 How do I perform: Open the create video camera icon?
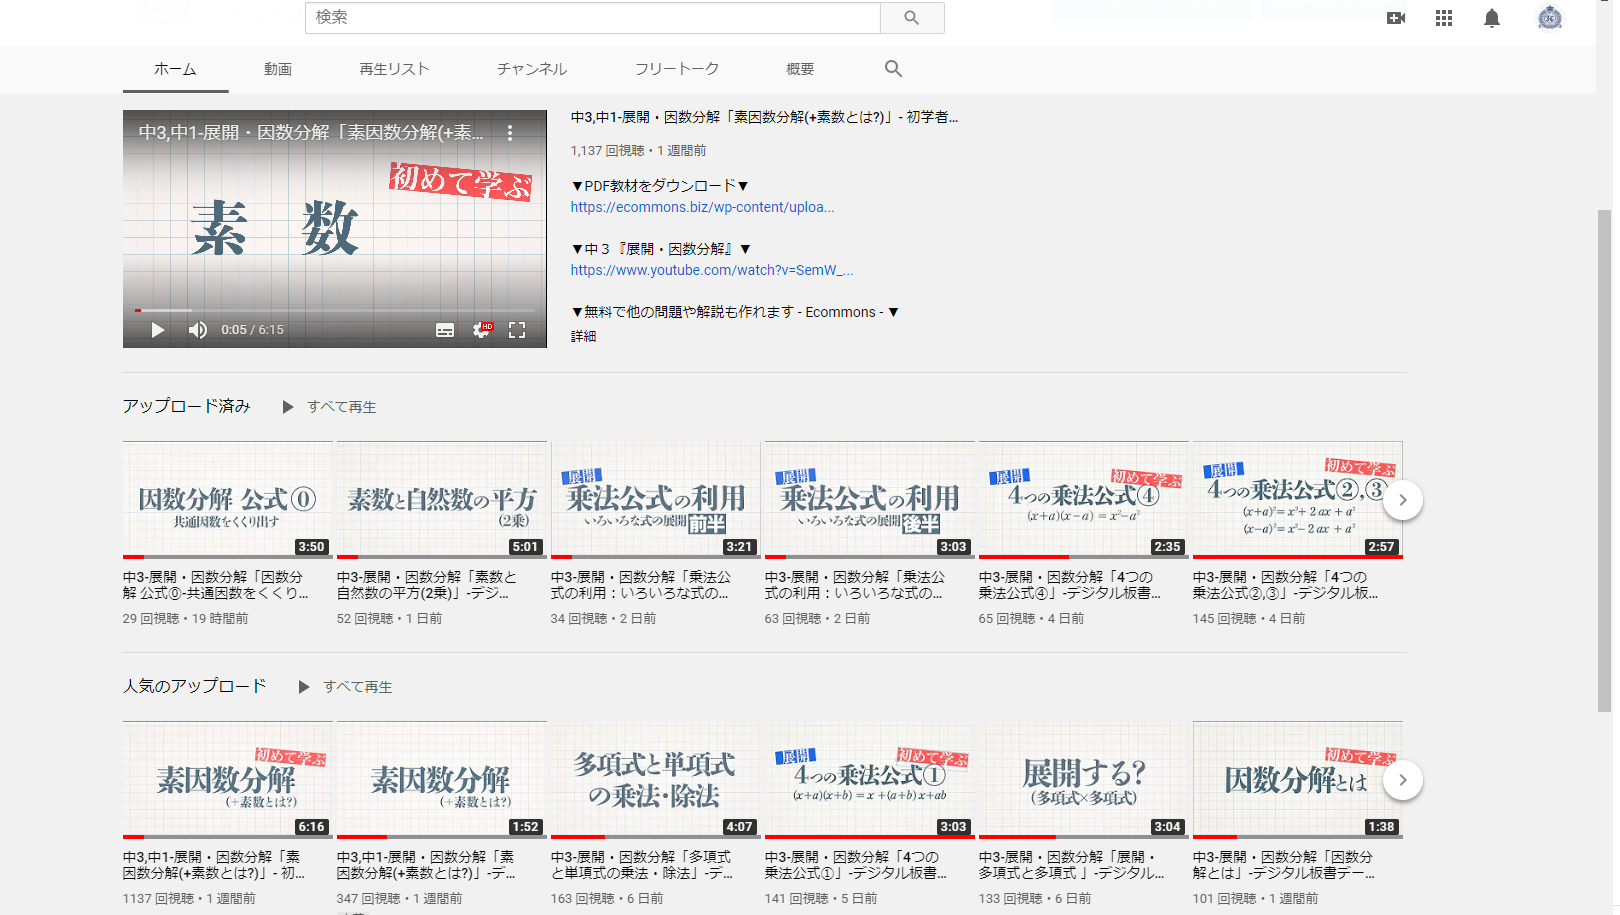click(x=1396, y=18)
